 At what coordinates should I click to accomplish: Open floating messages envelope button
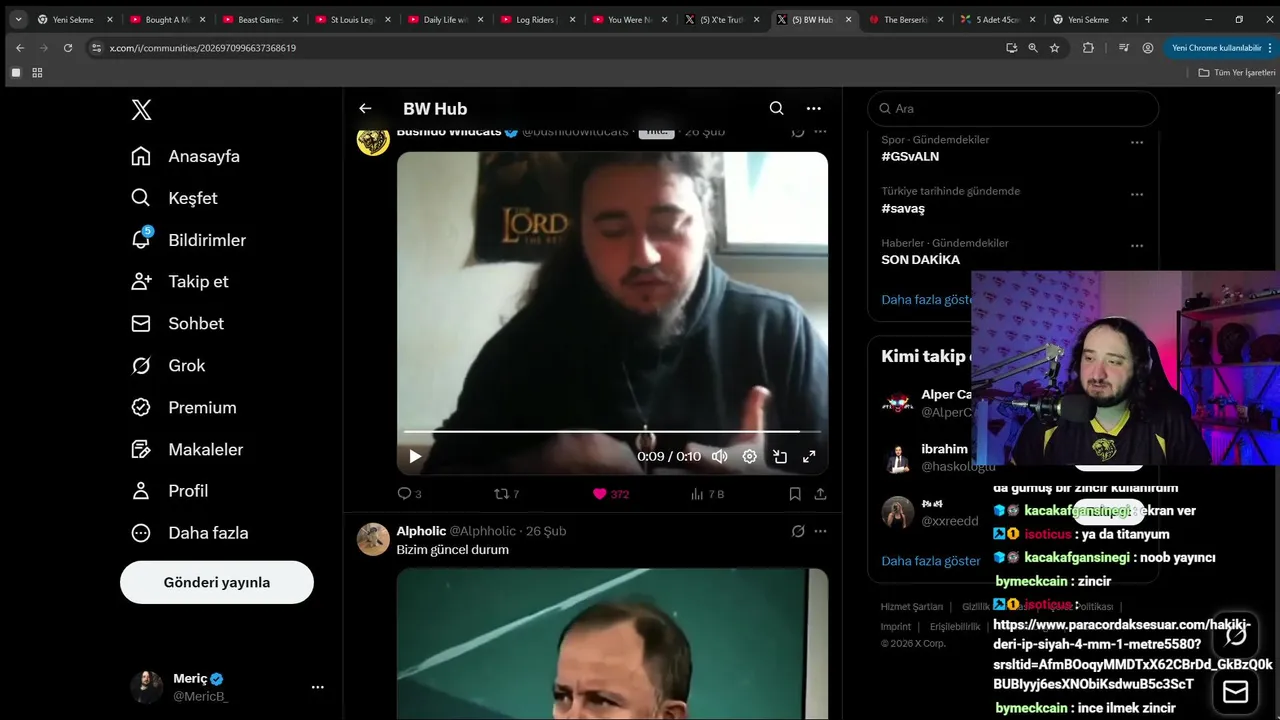click(x=1236, y=691)
